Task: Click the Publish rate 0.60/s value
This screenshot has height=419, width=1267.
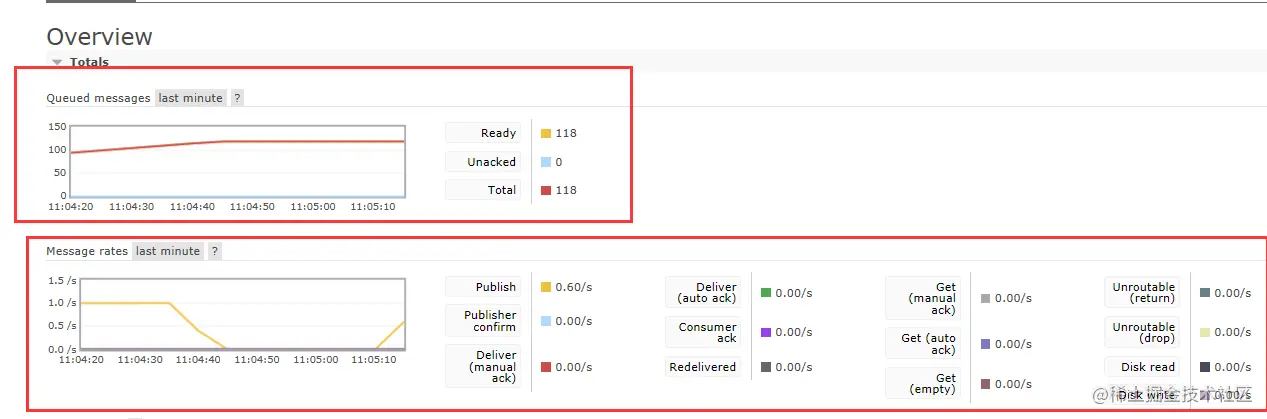Action: (x=574, y=287)
